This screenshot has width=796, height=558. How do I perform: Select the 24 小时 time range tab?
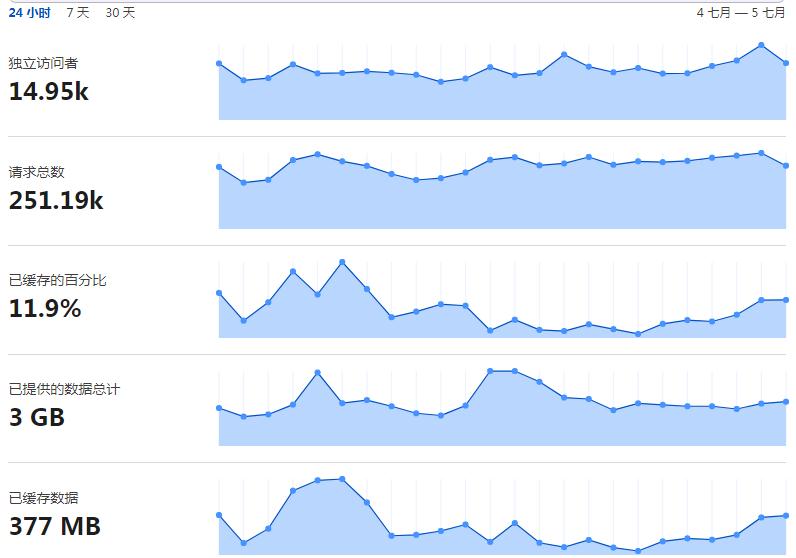point(29,13)
